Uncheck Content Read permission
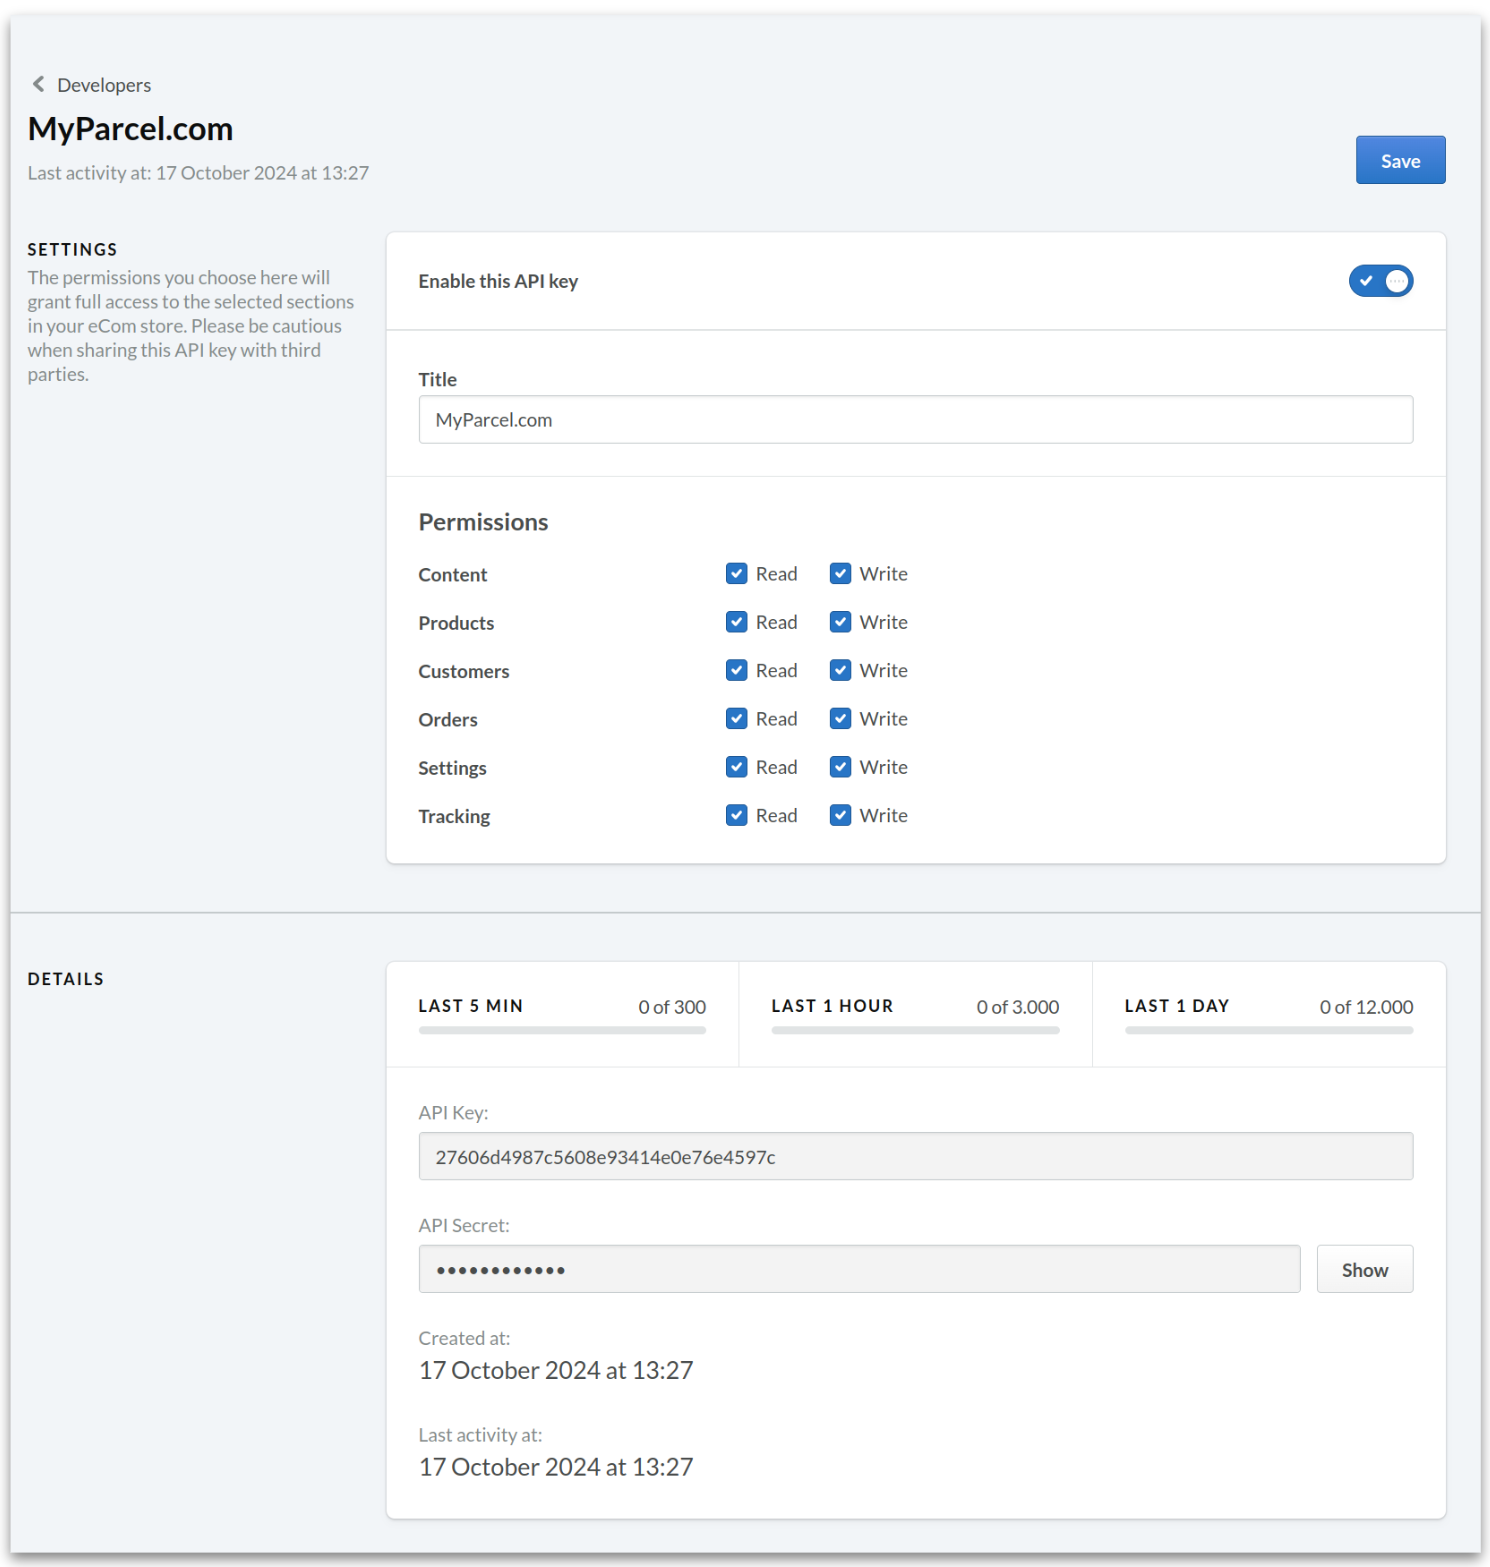The image size is (1490, 1567). [737, 574]
